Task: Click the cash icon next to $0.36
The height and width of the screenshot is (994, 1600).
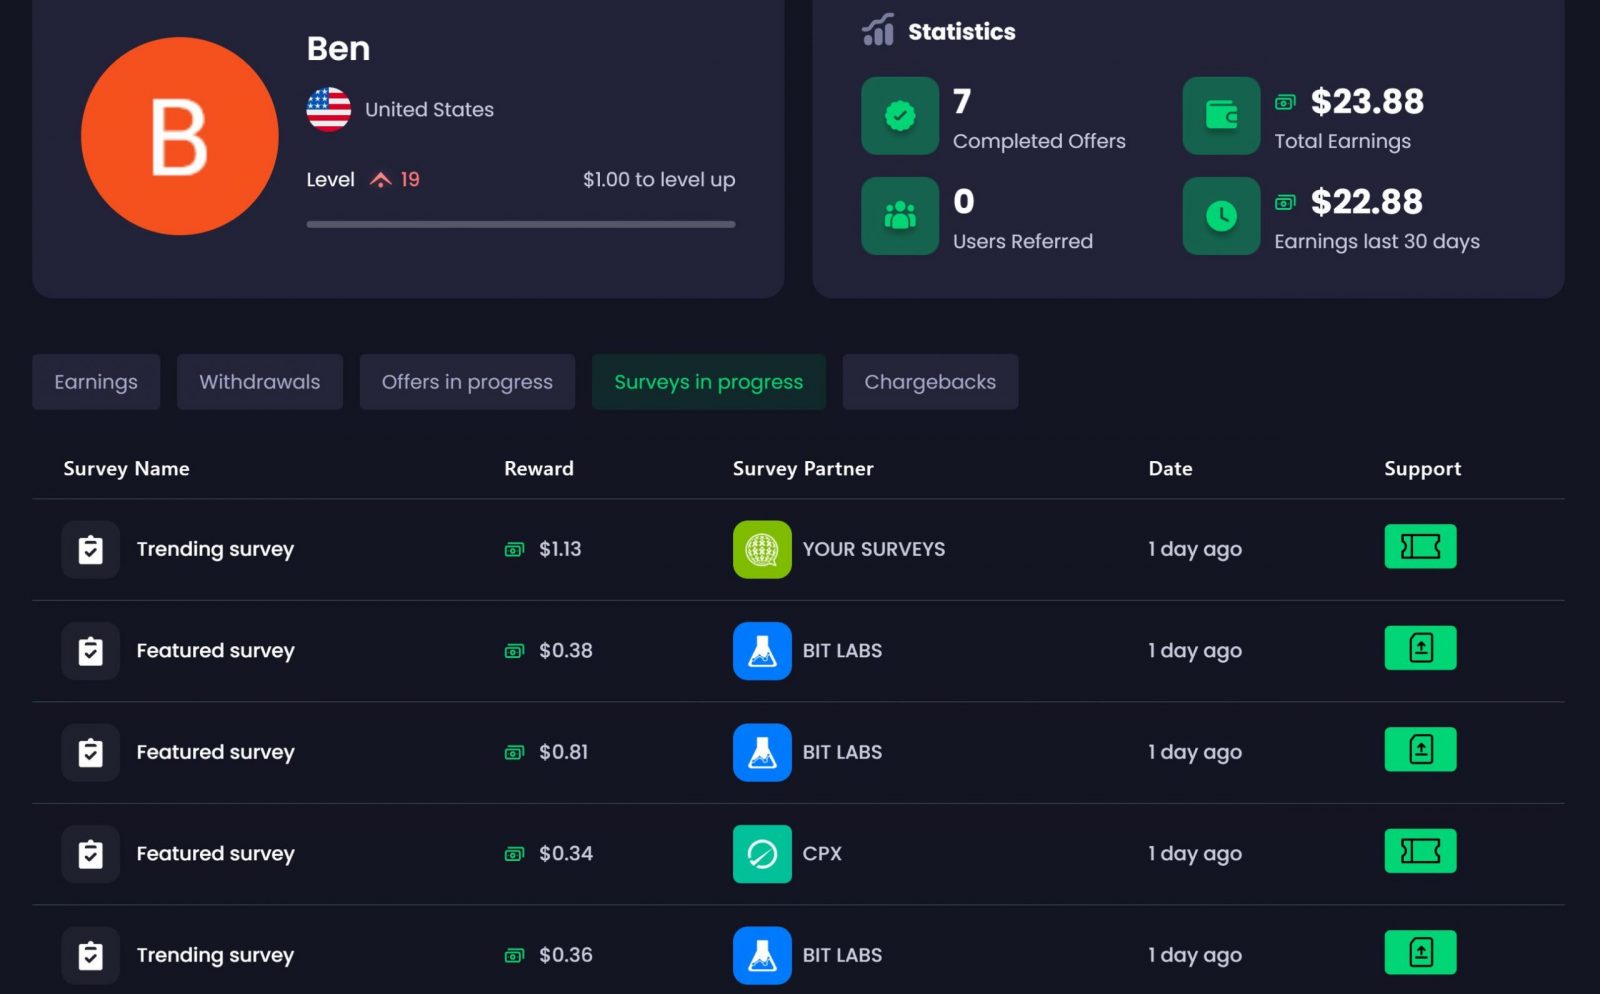Action: click(x=514, y=956)
